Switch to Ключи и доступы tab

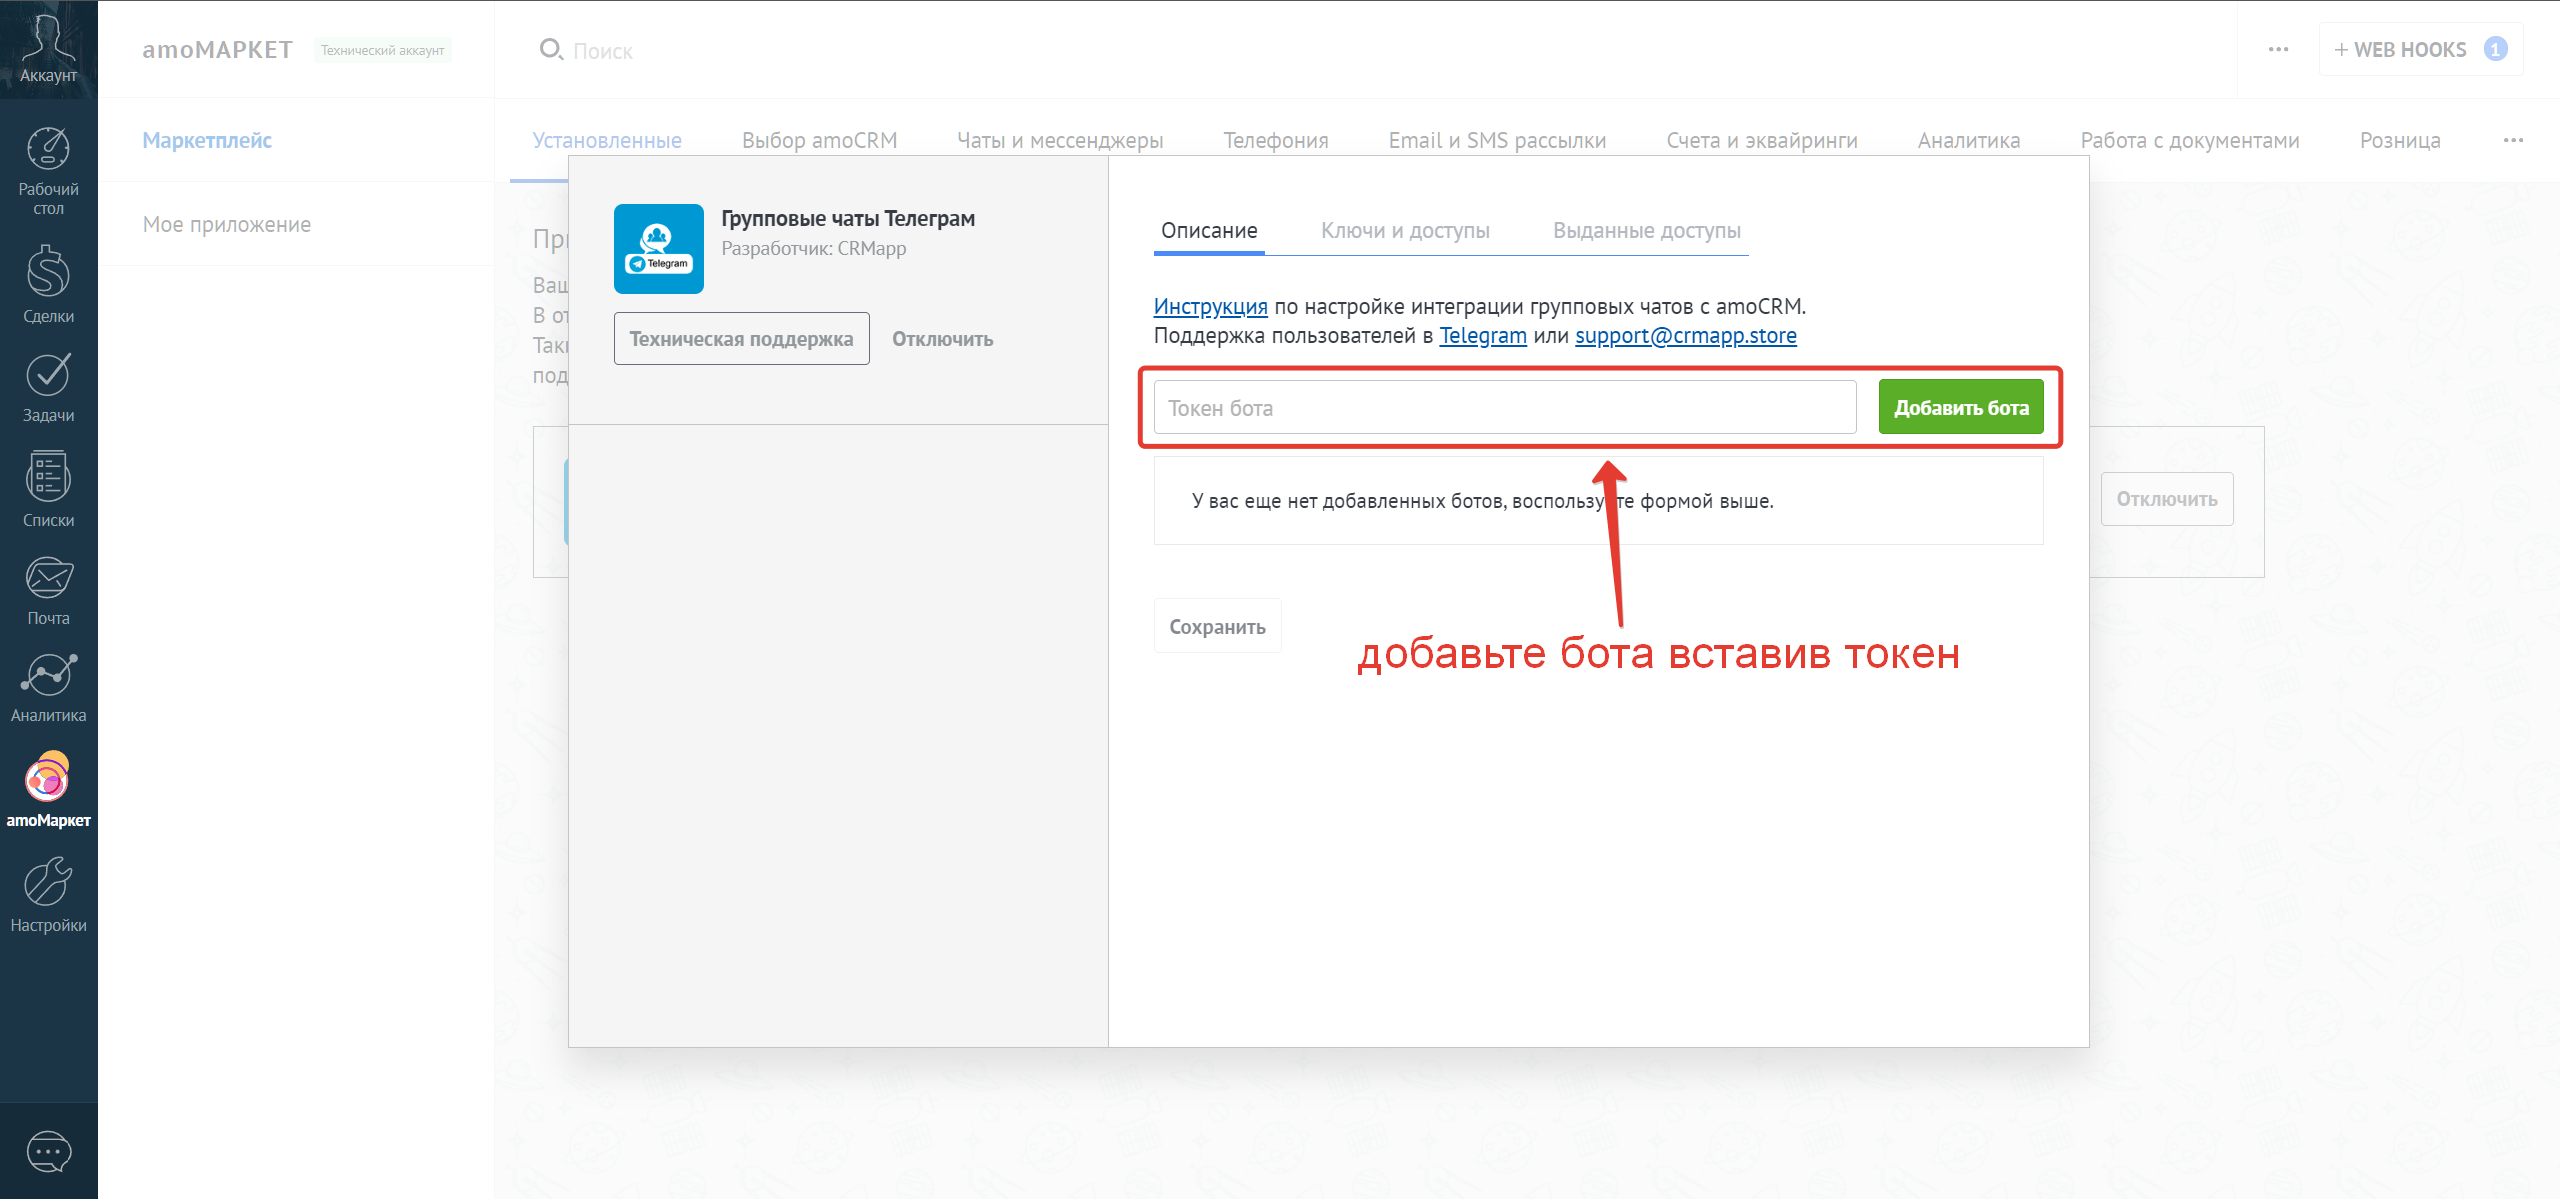[x=1405, y=231]
